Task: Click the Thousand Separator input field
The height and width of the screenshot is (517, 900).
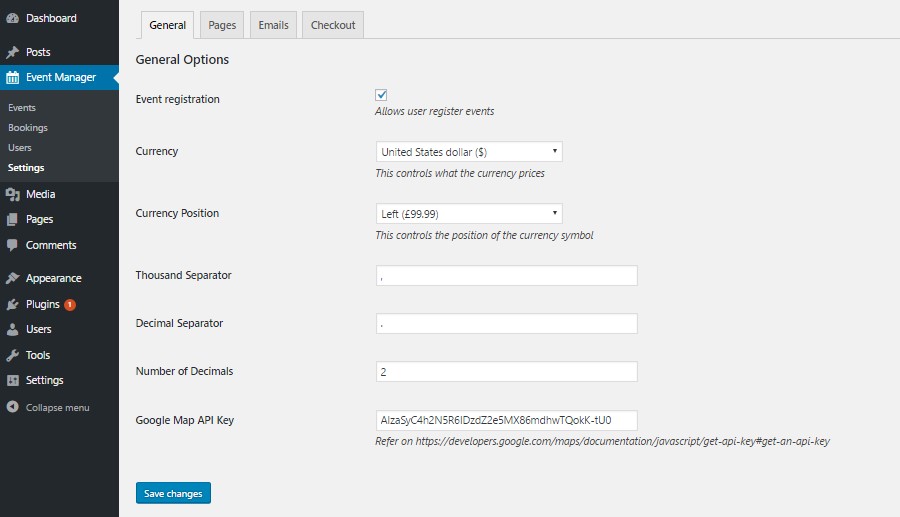Action: point(506,276)
